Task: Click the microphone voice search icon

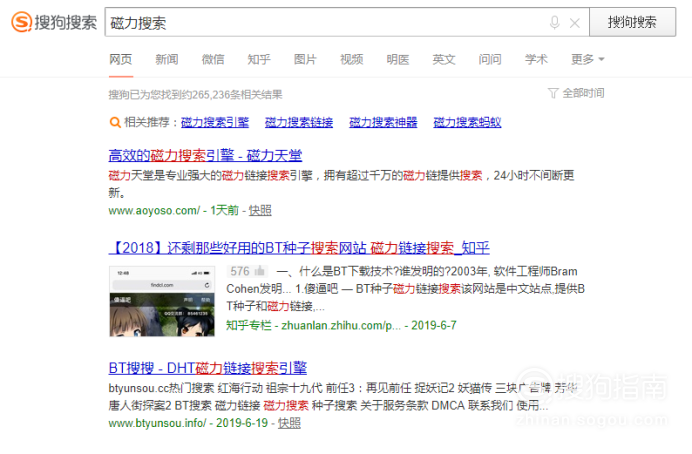Action: tap(555, 23)
